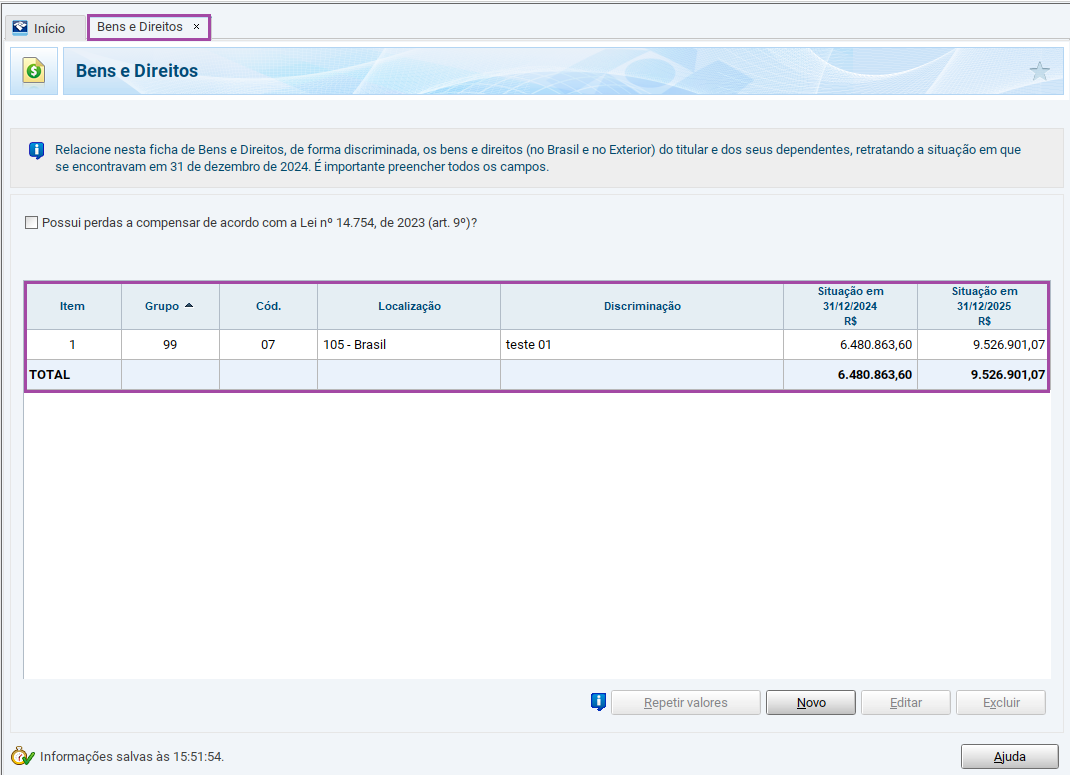The image size is (1070, 775).
Task: Select the 'teste 01' description cell
Action: point(641,345)
